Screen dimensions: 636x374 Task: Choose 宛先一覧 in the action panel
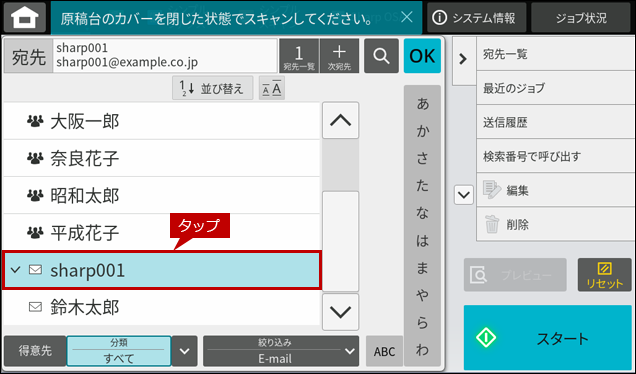[x=556, y=54]
